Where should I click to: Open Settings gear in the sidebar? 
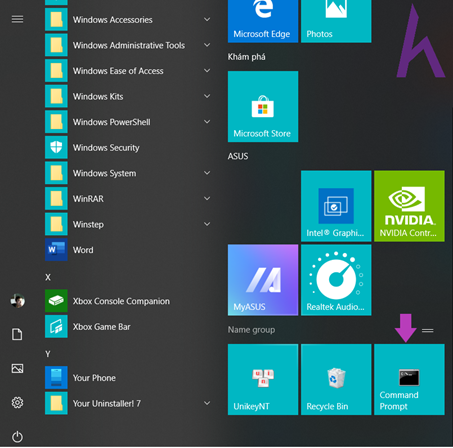point(17,403)
